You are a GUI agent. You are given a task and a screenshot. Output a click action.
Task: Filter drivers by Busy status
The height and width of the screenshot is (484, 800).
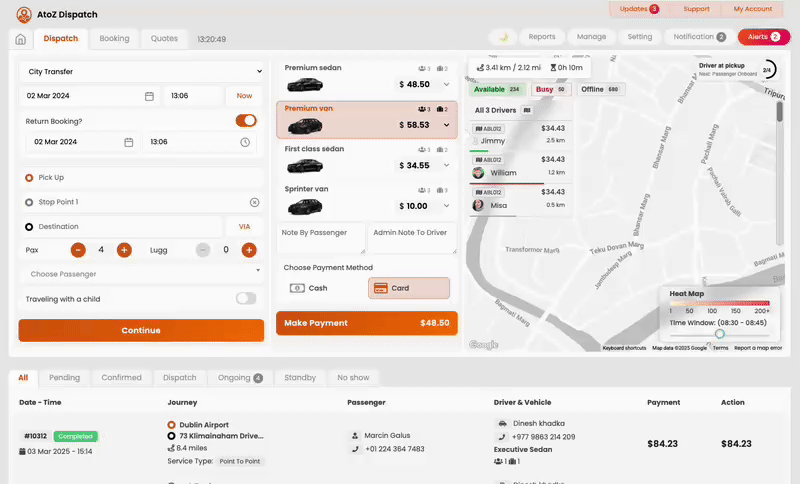click(x=550, y=89)
